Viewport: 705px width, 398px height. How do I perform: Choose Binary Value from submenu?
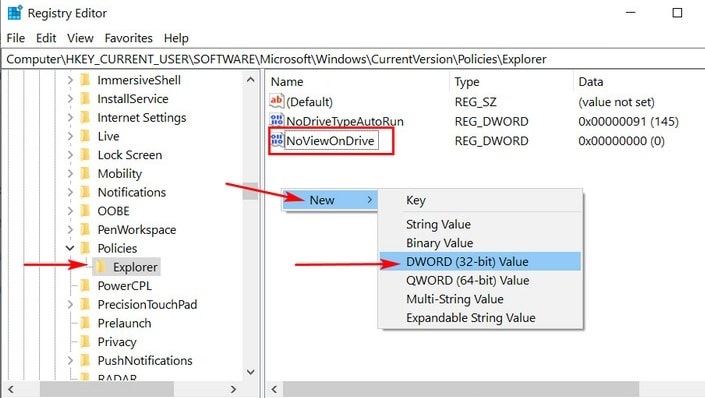pyautogui.click(x=480, y=243)
